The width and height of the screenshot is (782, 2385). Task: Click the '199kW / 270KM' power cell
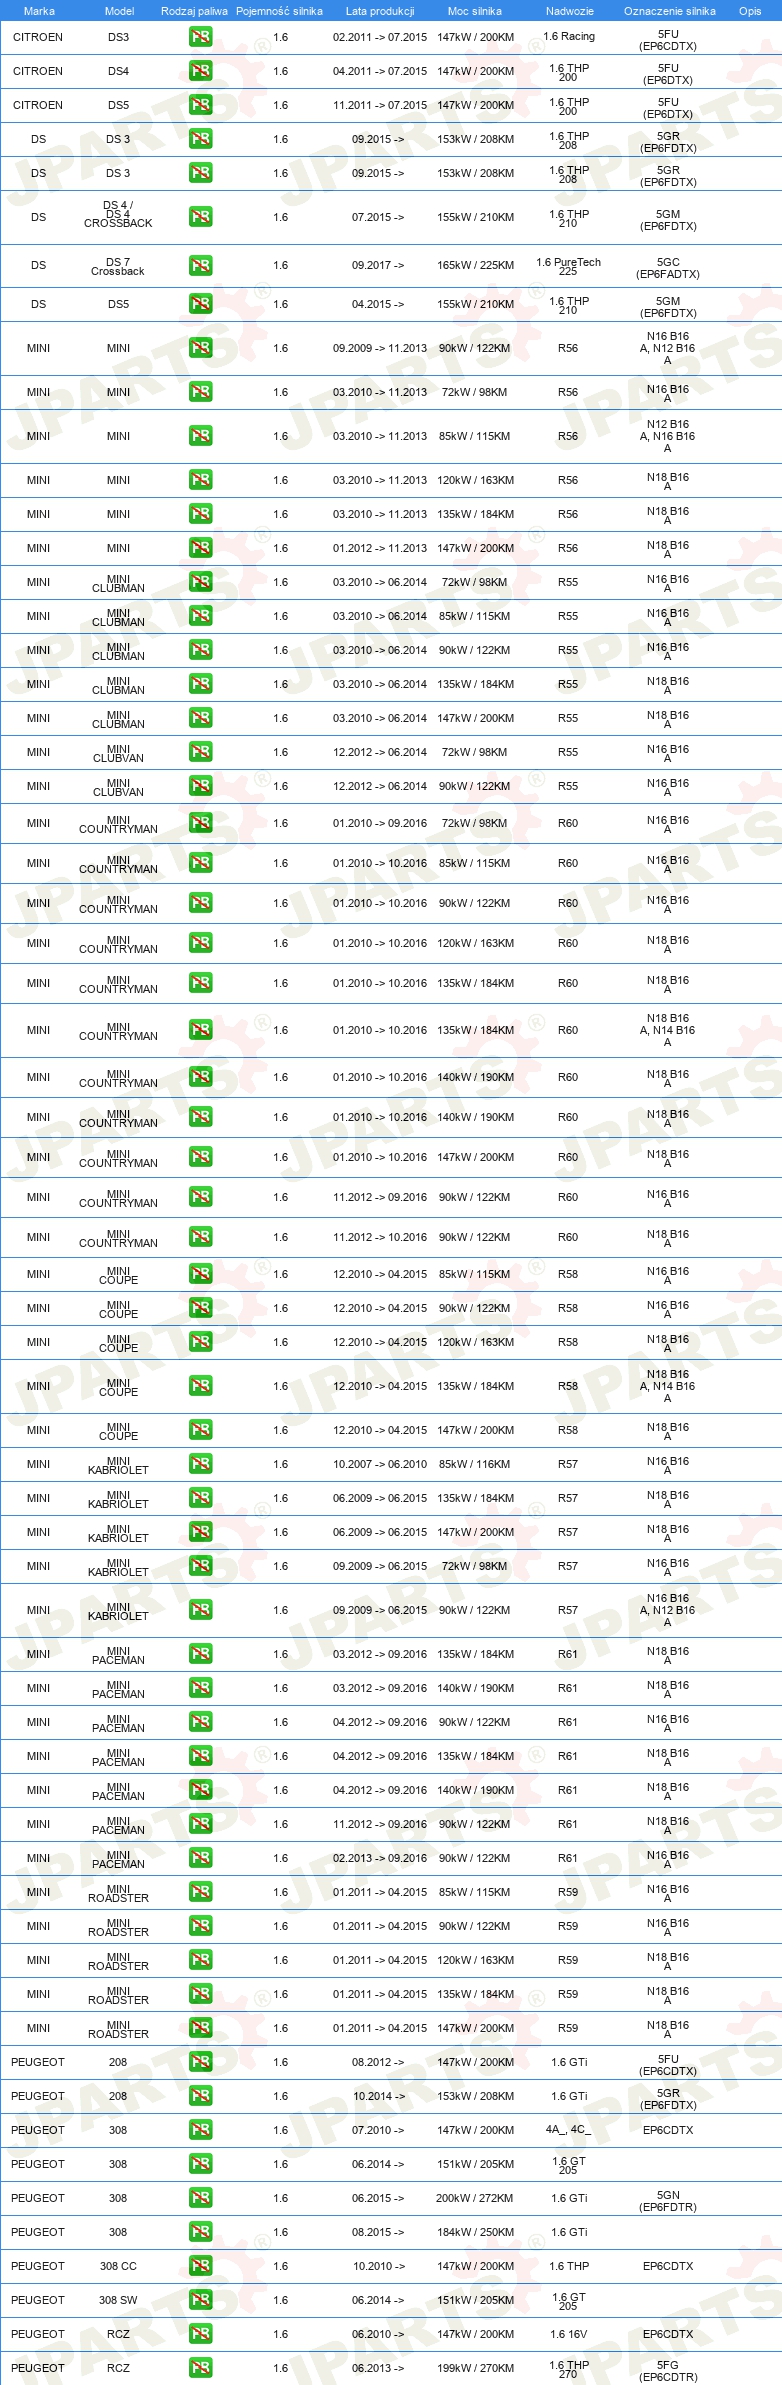(475, 2368)
